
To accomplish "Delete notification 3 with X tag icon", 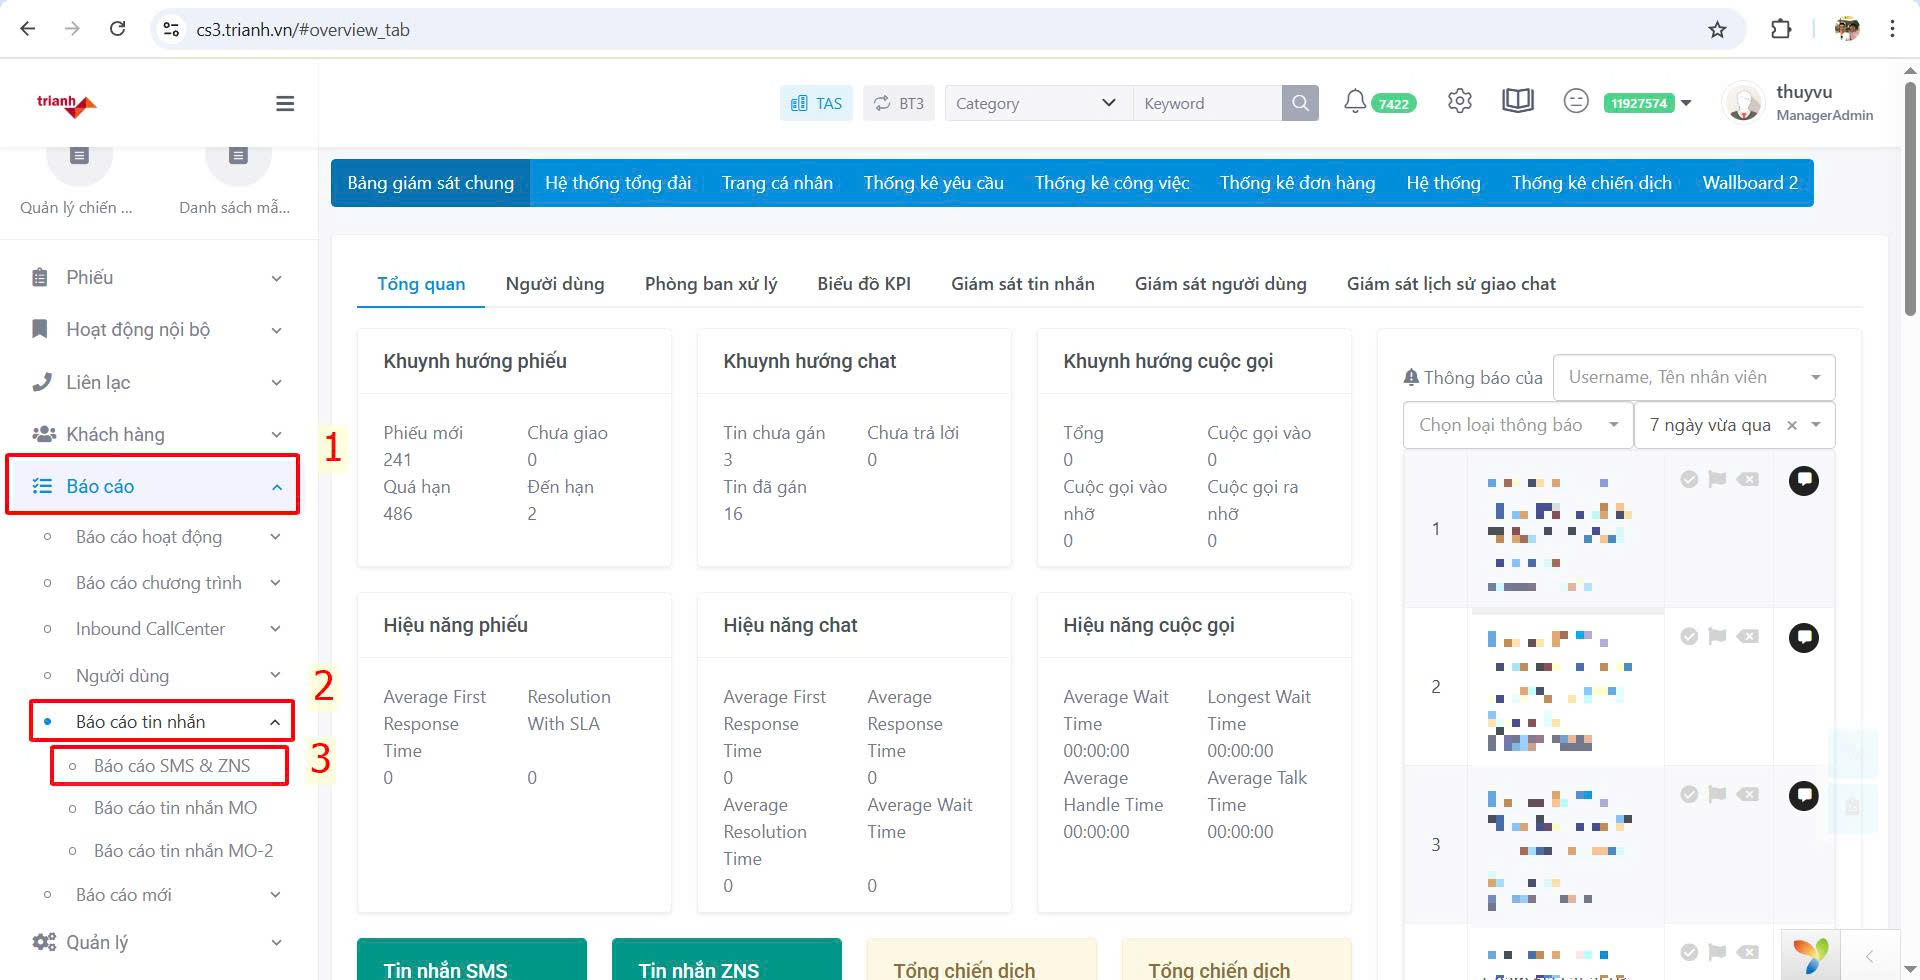I will (x=1747, y=794).
